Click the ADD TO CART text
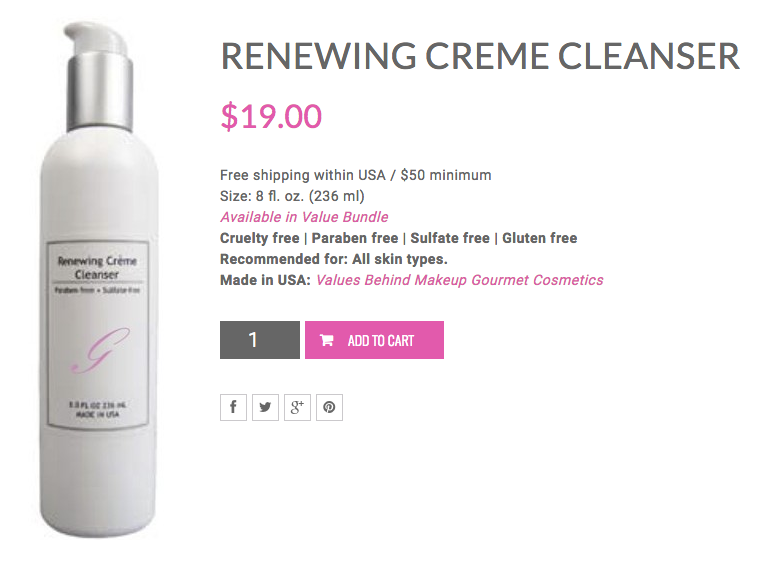The height and width of the screenshot is (565, 758). [x=380, y=341]
